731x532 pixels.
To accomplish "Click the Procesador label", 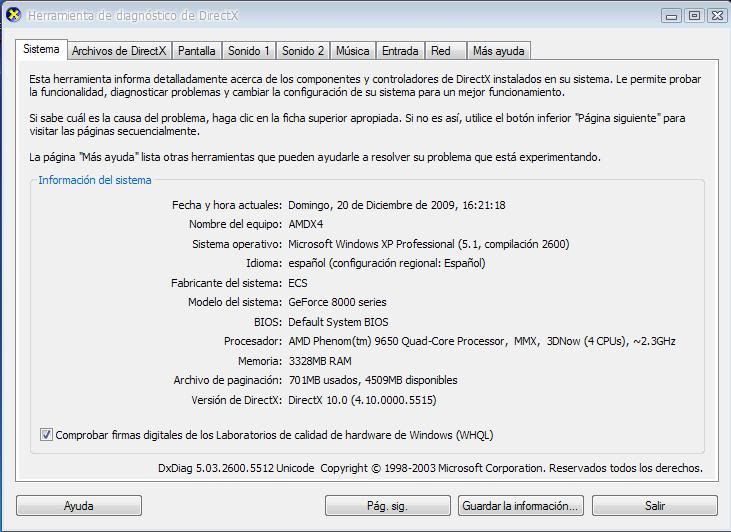I will click(x=253, y=341).
